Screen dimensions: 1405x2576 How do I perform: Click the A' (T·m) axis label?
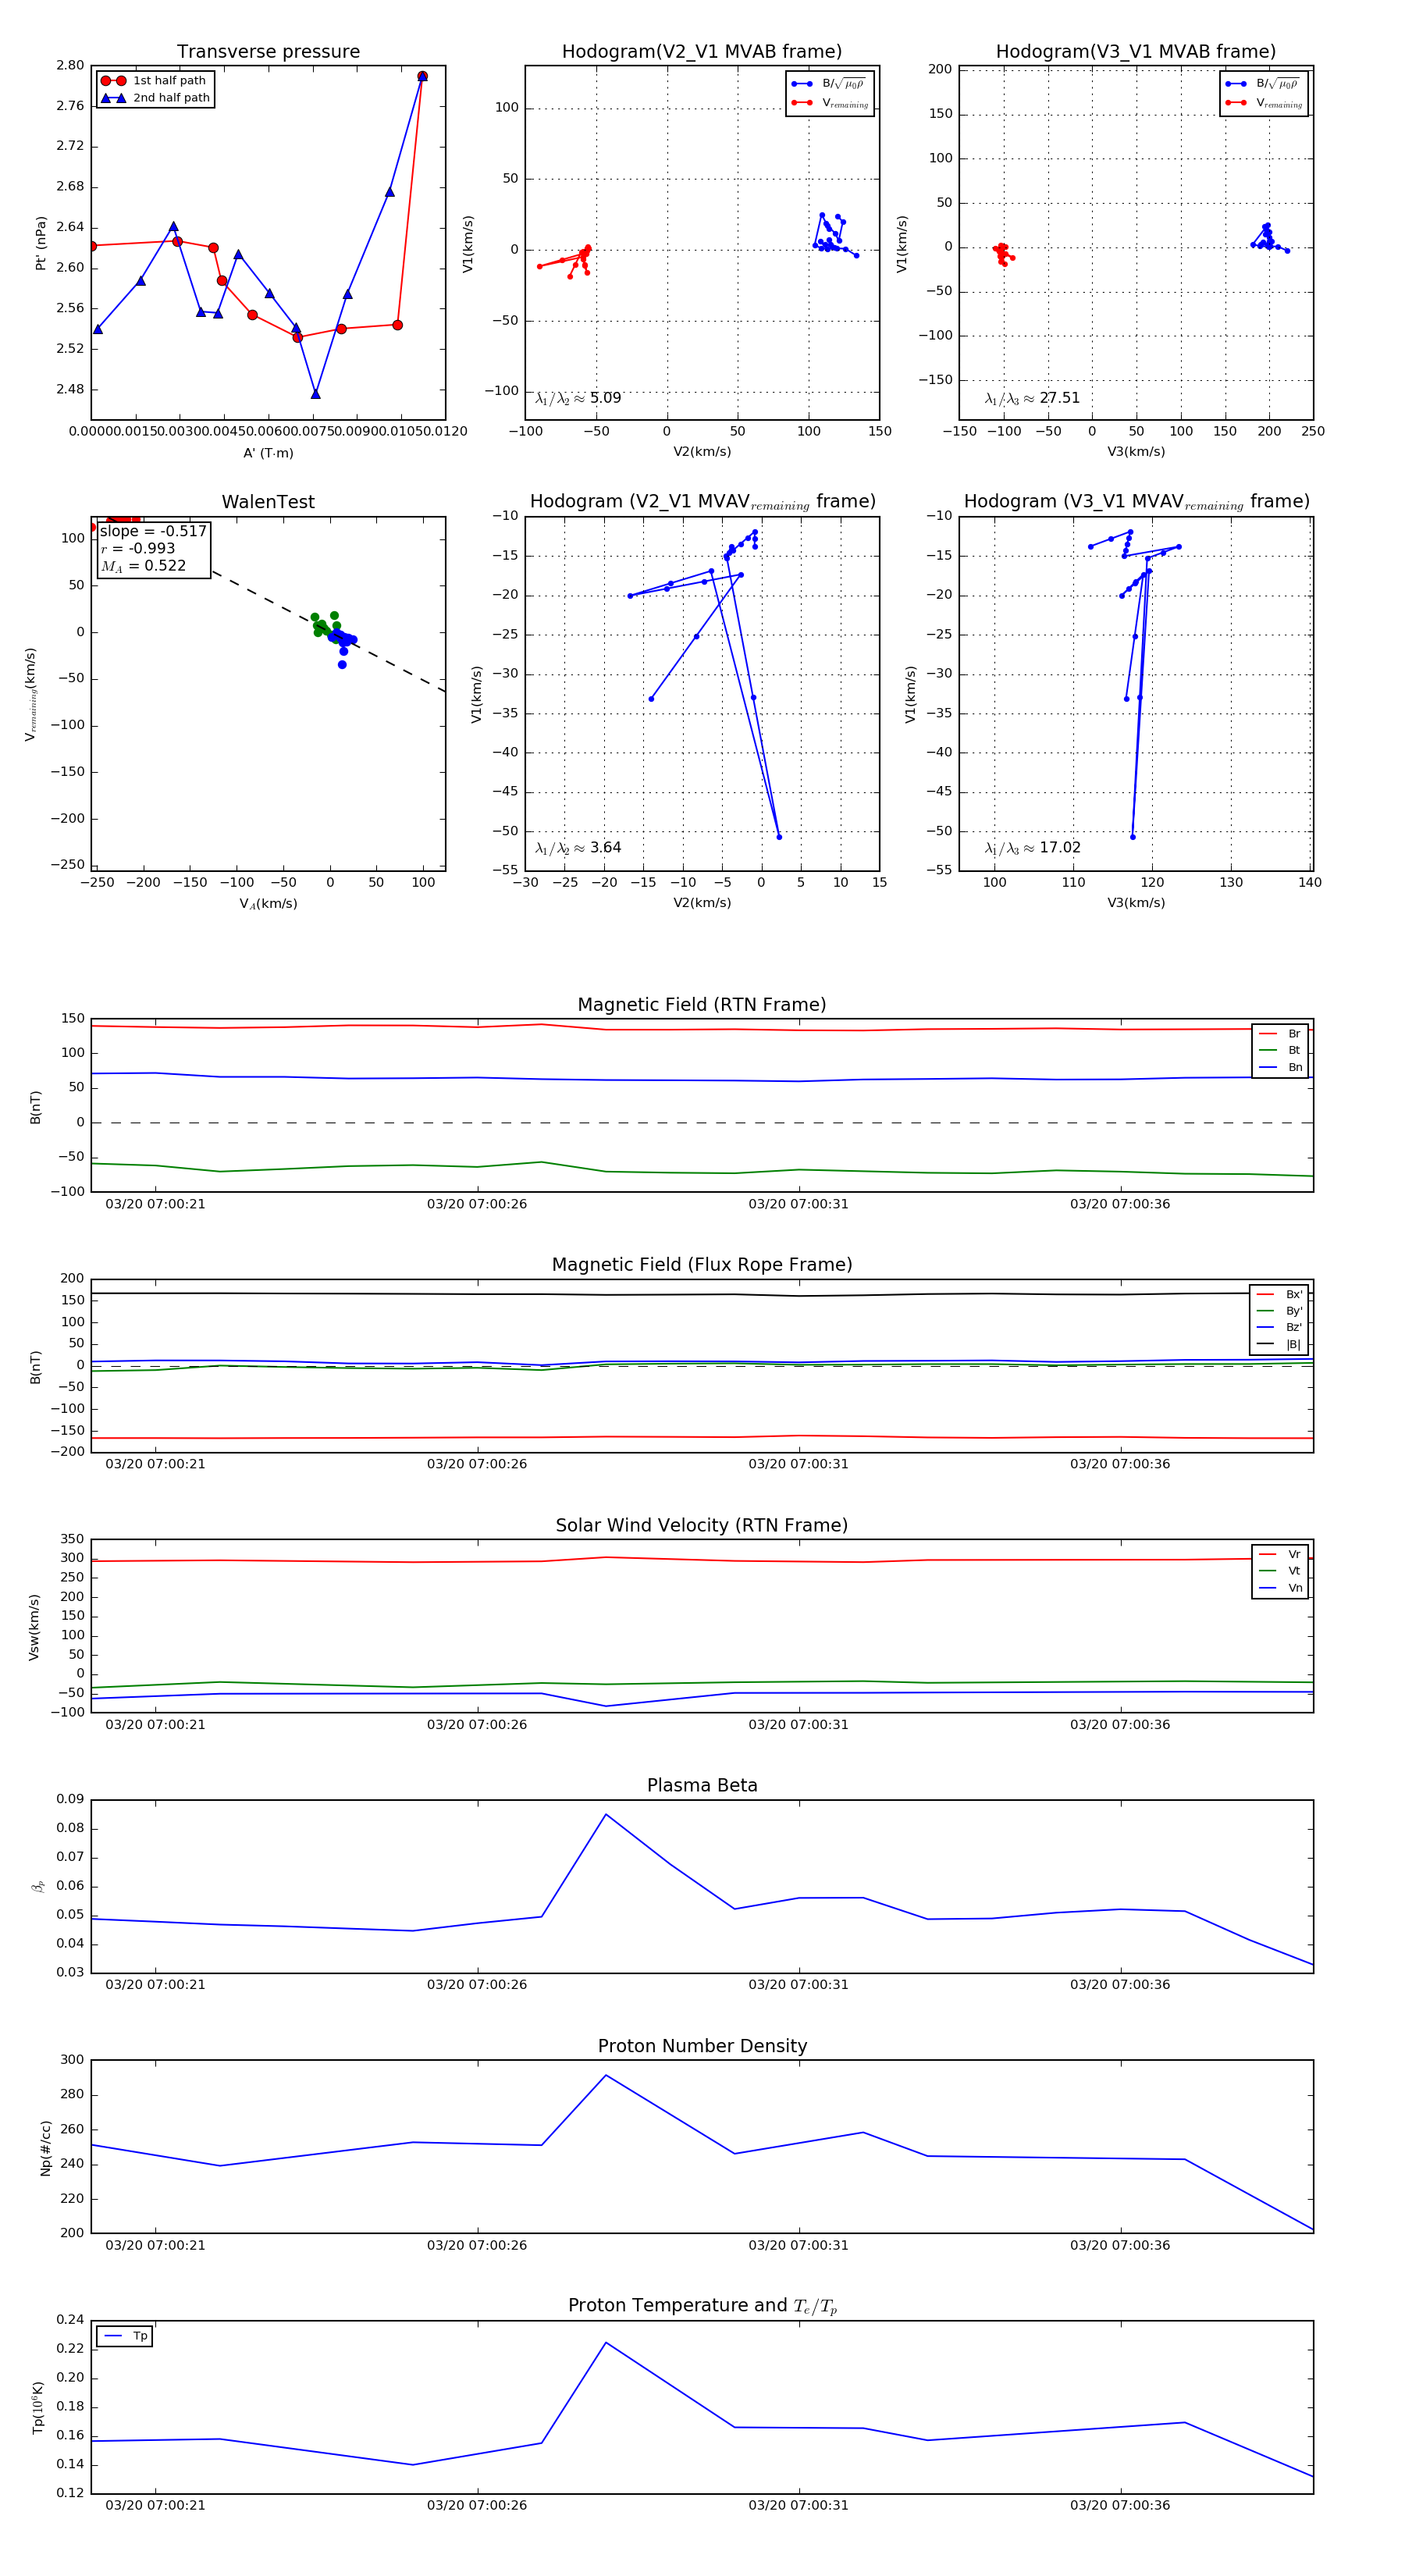pyautogui.click(x=268, y=453)
